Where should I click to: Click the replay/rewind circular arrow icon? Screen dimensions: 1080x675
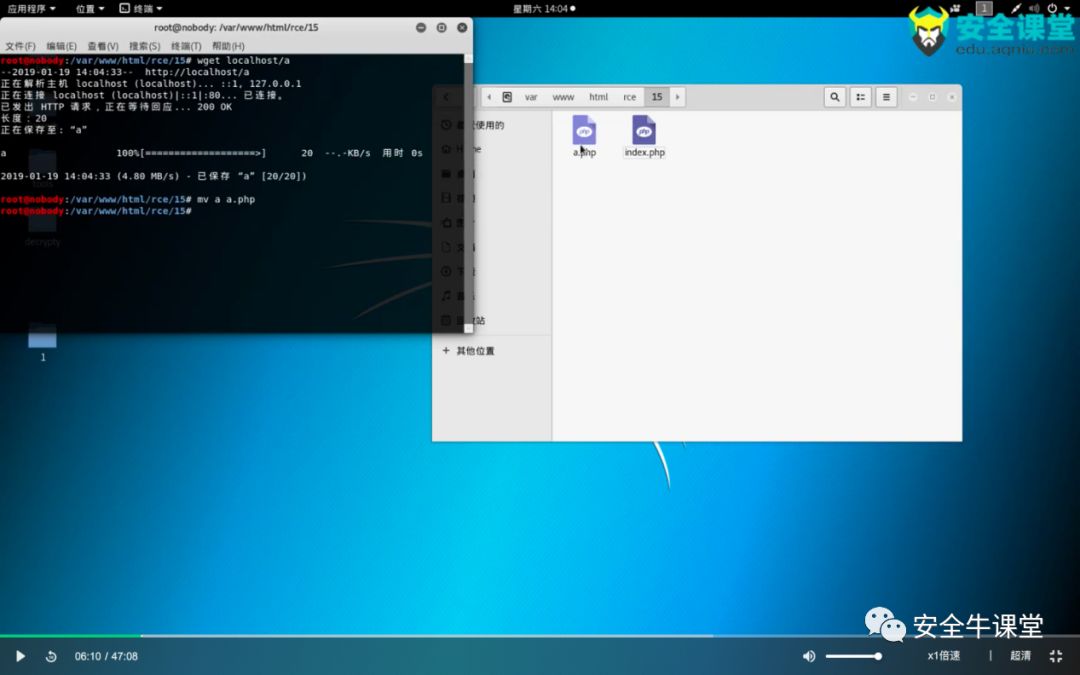(51, 656)
